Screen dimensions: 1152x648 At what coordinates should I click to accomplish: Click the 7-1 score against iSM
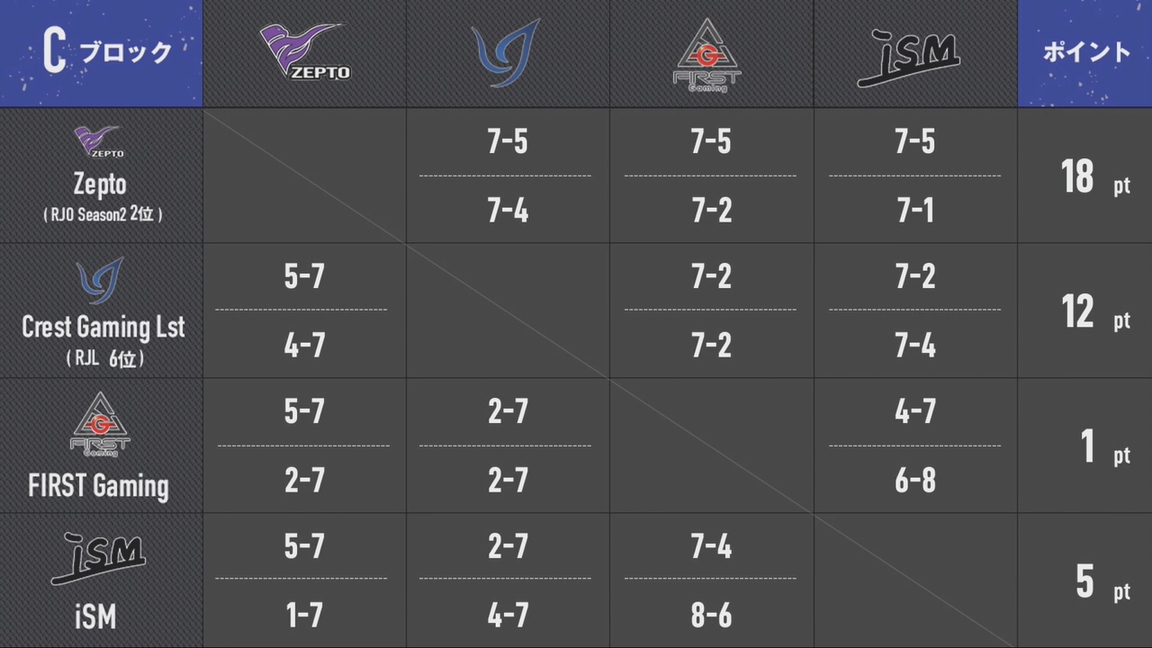pos(915,211)
